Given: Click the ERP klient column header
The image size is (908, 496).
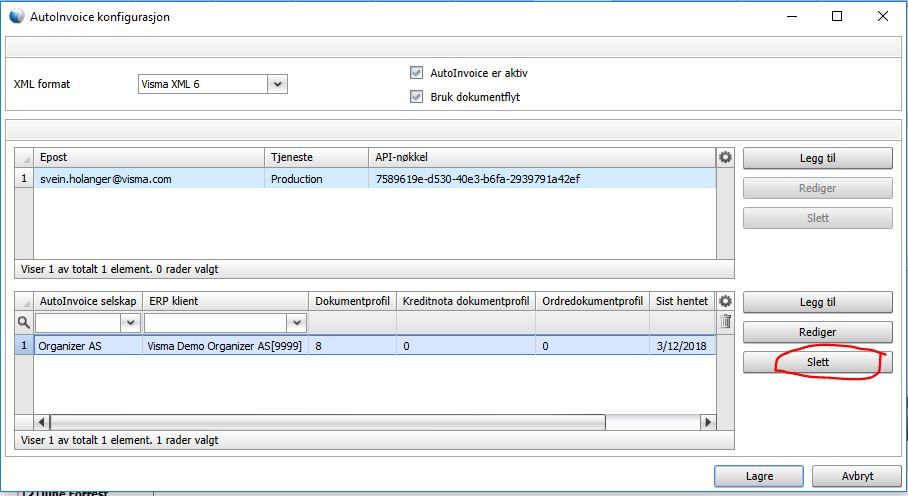Looking at the screenshot, I should coord(225,301).
